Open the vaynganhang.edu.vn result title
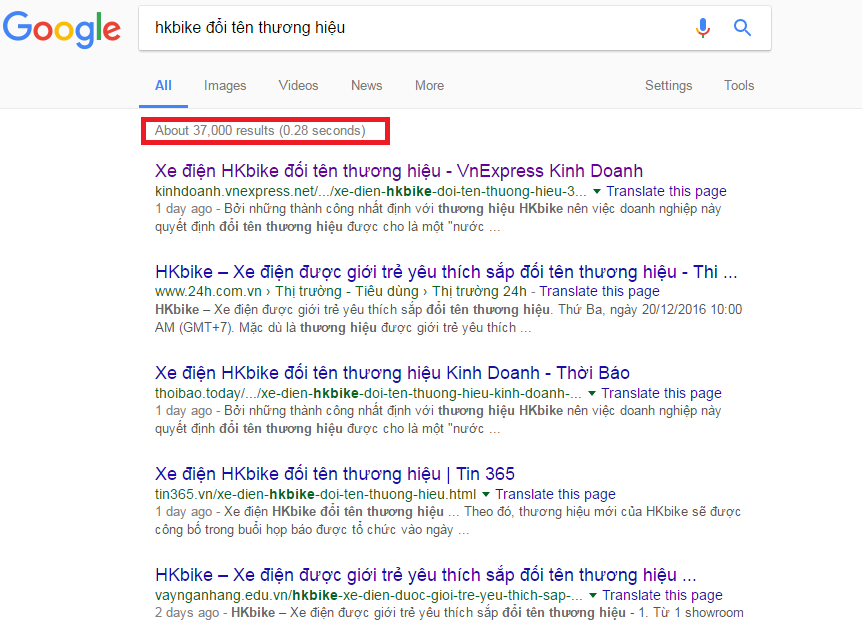This screenshot has width=862, height=622. point(430,575)
